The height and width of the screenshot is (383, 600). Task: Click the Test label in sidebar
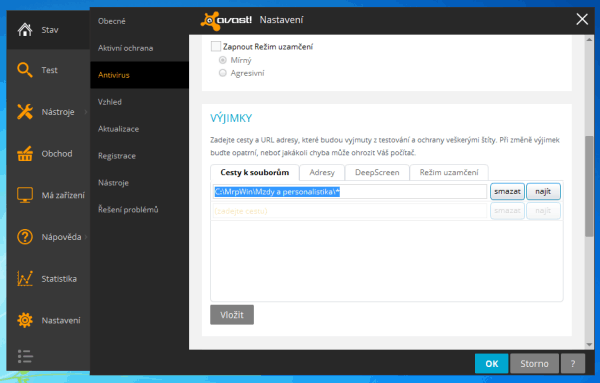coord(49,70)
